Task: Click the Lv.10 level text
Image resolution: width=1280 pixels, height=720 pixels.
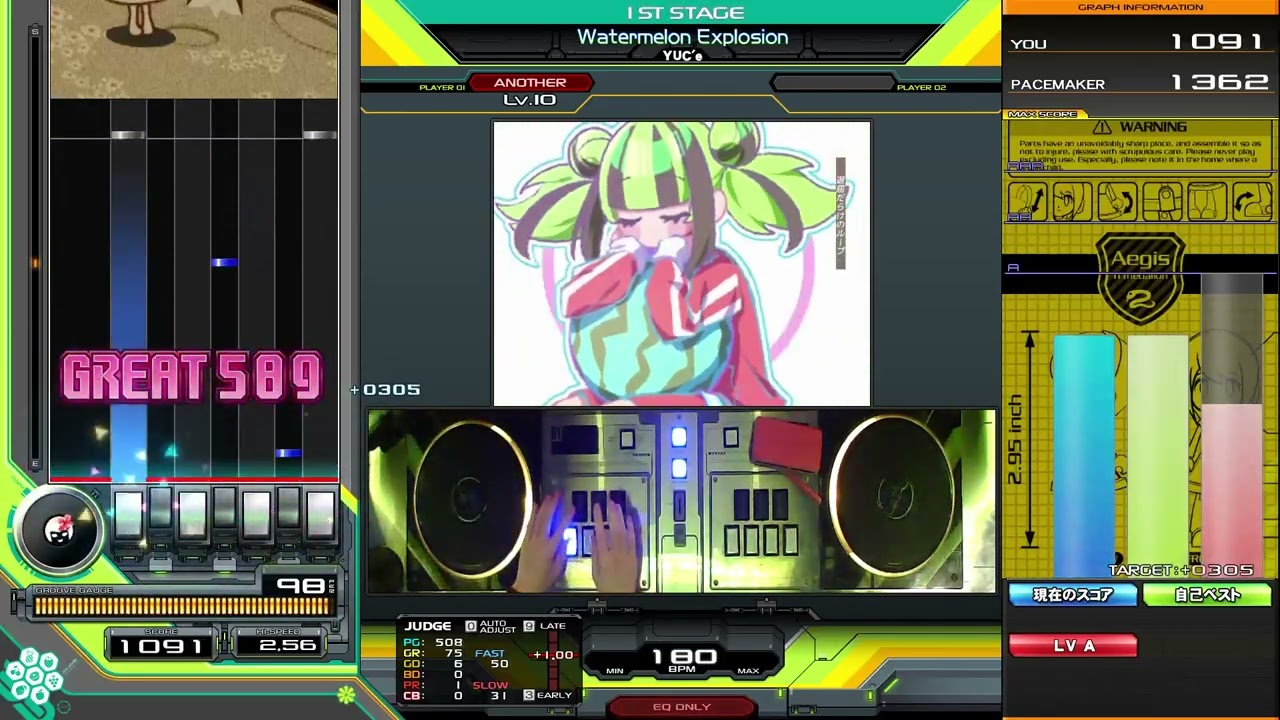Action: tap(529, 100)
